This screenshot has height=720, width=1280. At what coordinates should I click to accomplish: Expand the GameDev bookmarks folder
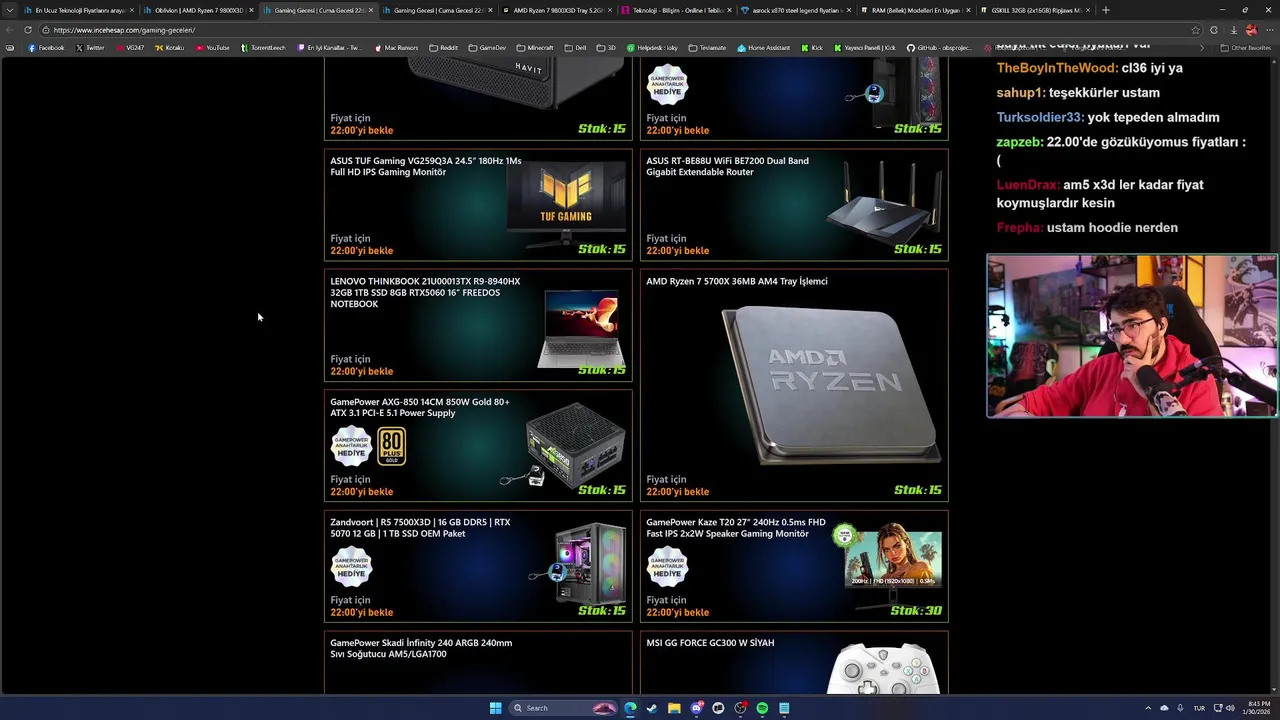487,48
